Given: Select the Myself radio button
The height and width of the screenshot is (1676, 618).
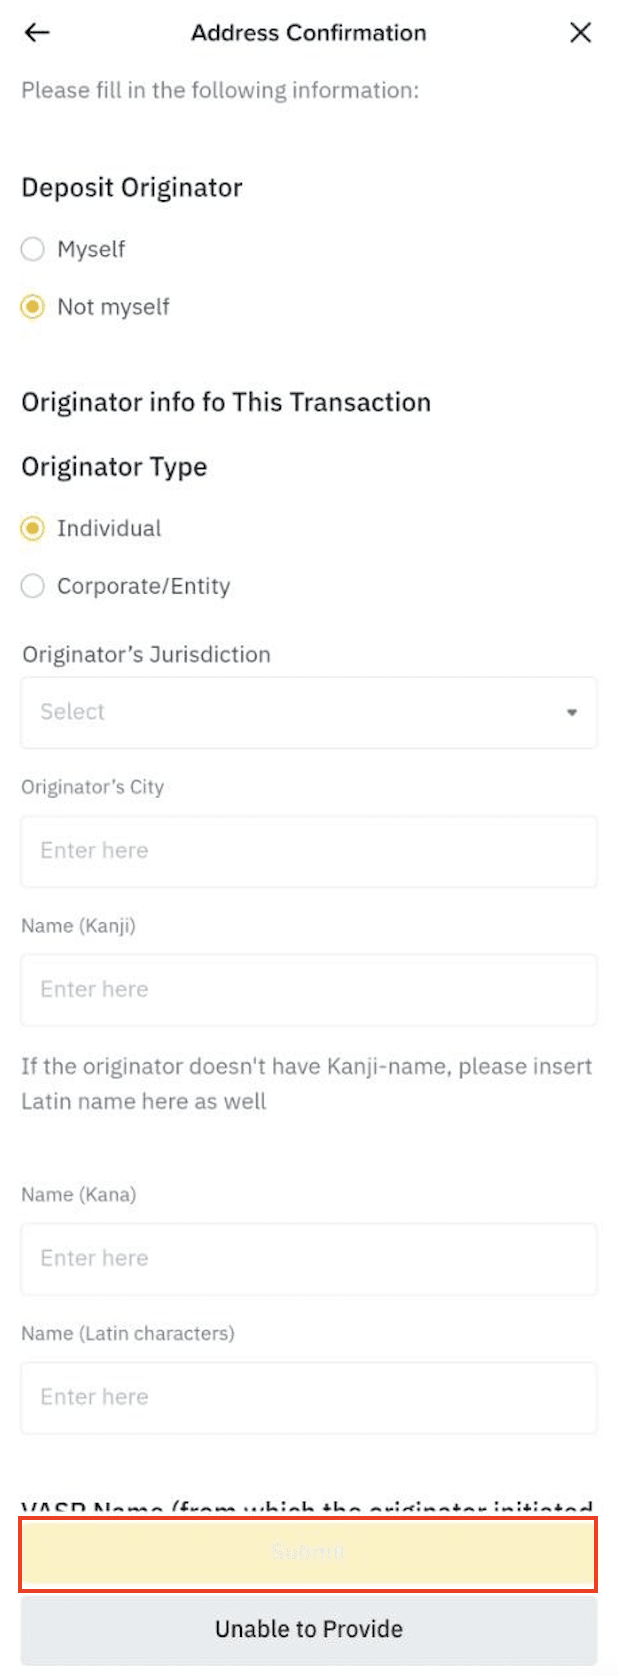Looking at the screenshot, I should point(33,249).
